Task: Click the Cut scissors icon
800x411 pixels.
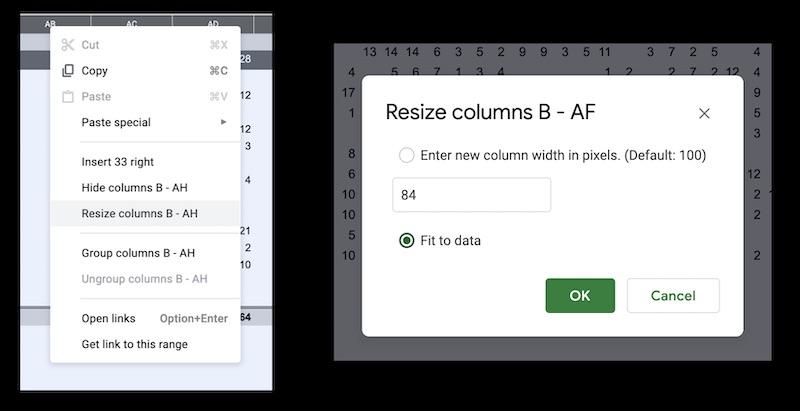Action: click(x=68, y=45)
